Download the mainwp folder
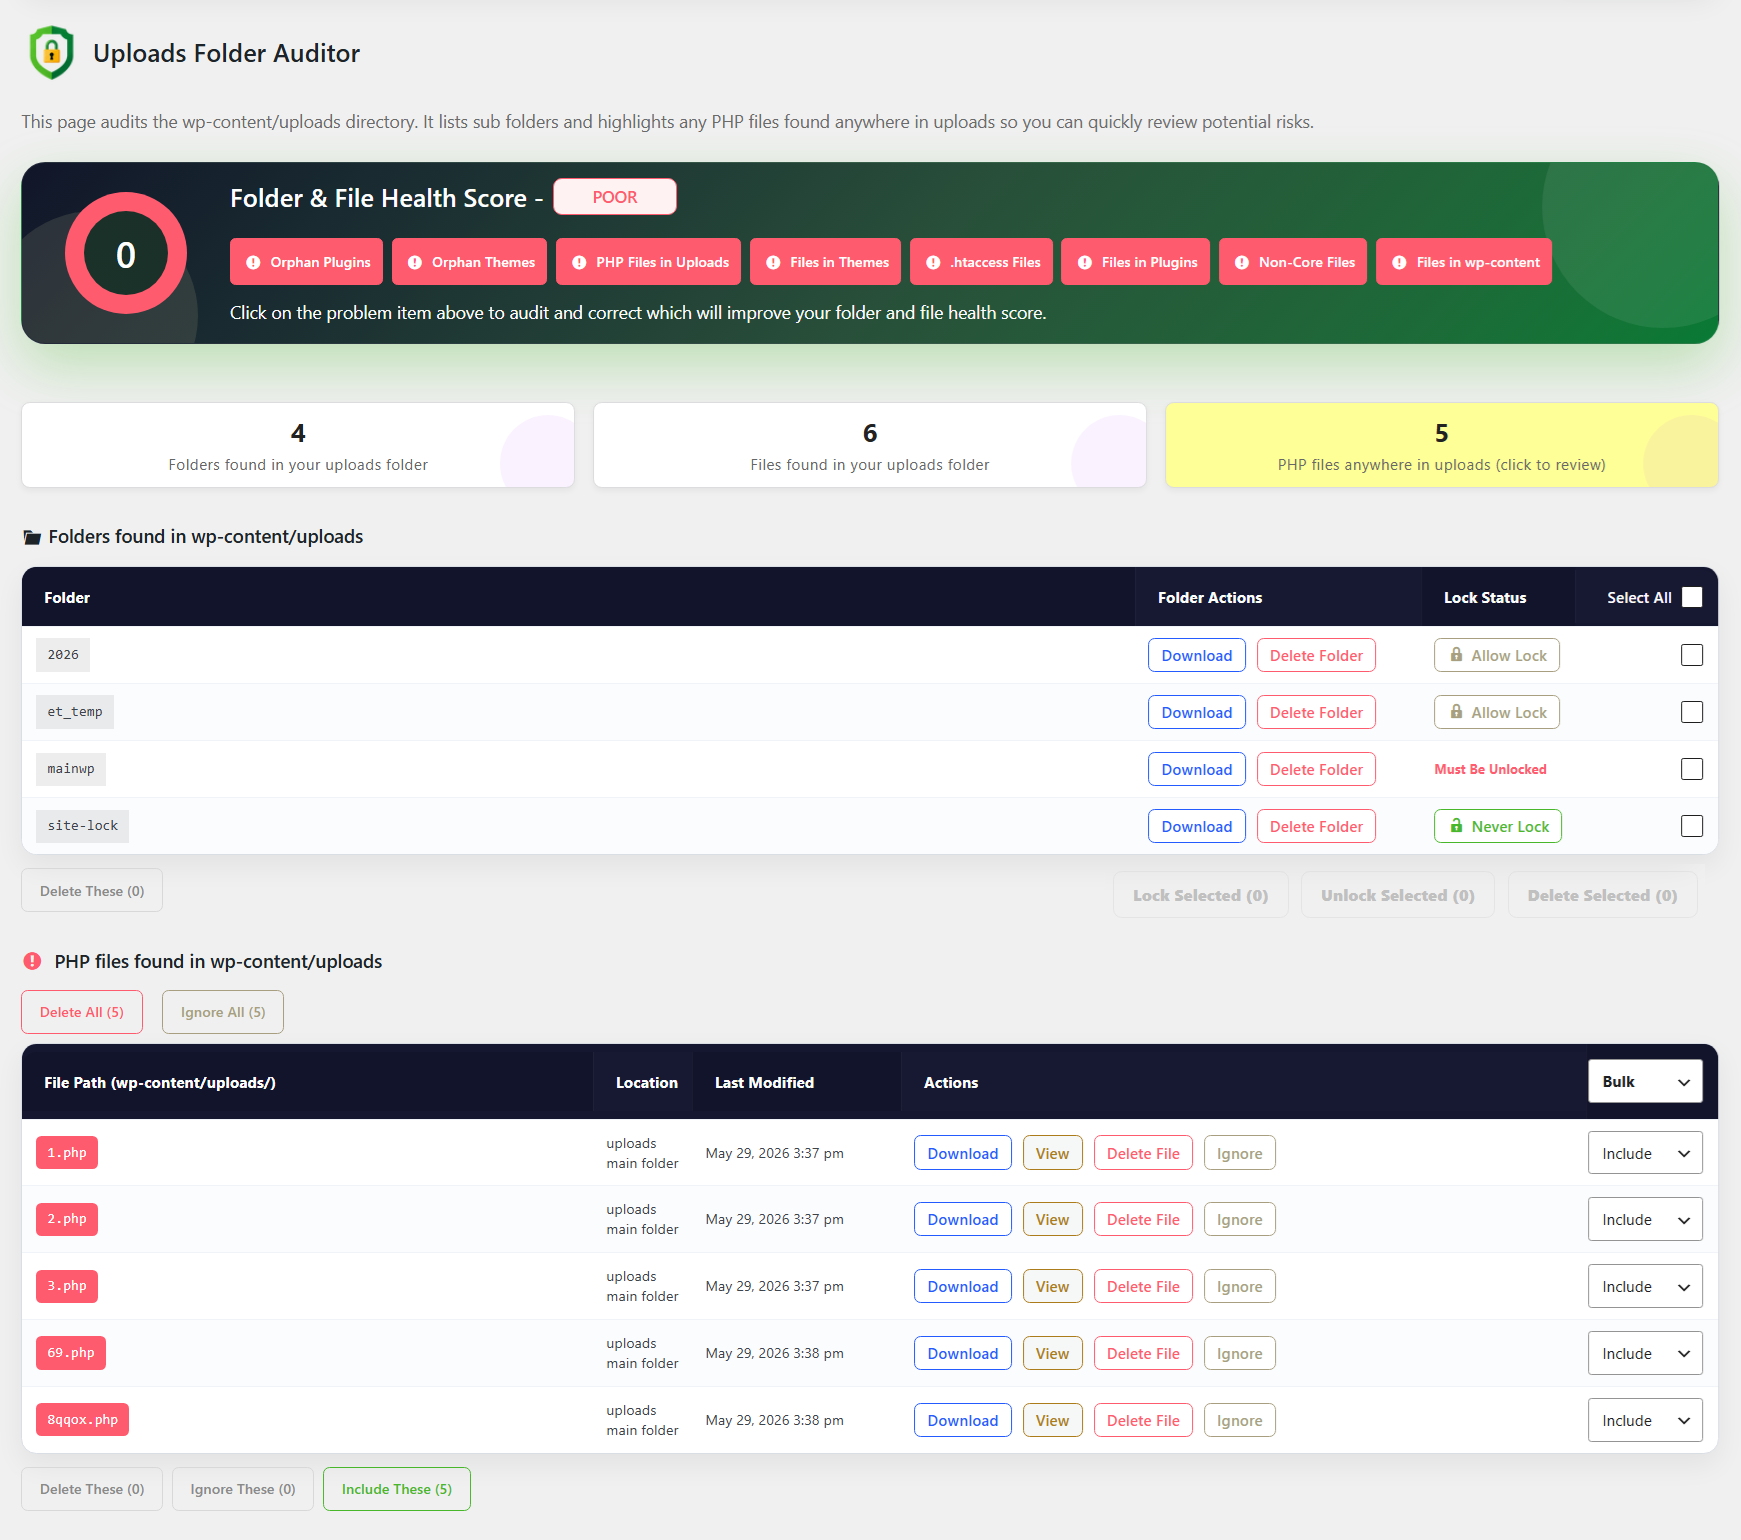This screenshot has height=1540, width=1741. click(x=1197, y=769)
